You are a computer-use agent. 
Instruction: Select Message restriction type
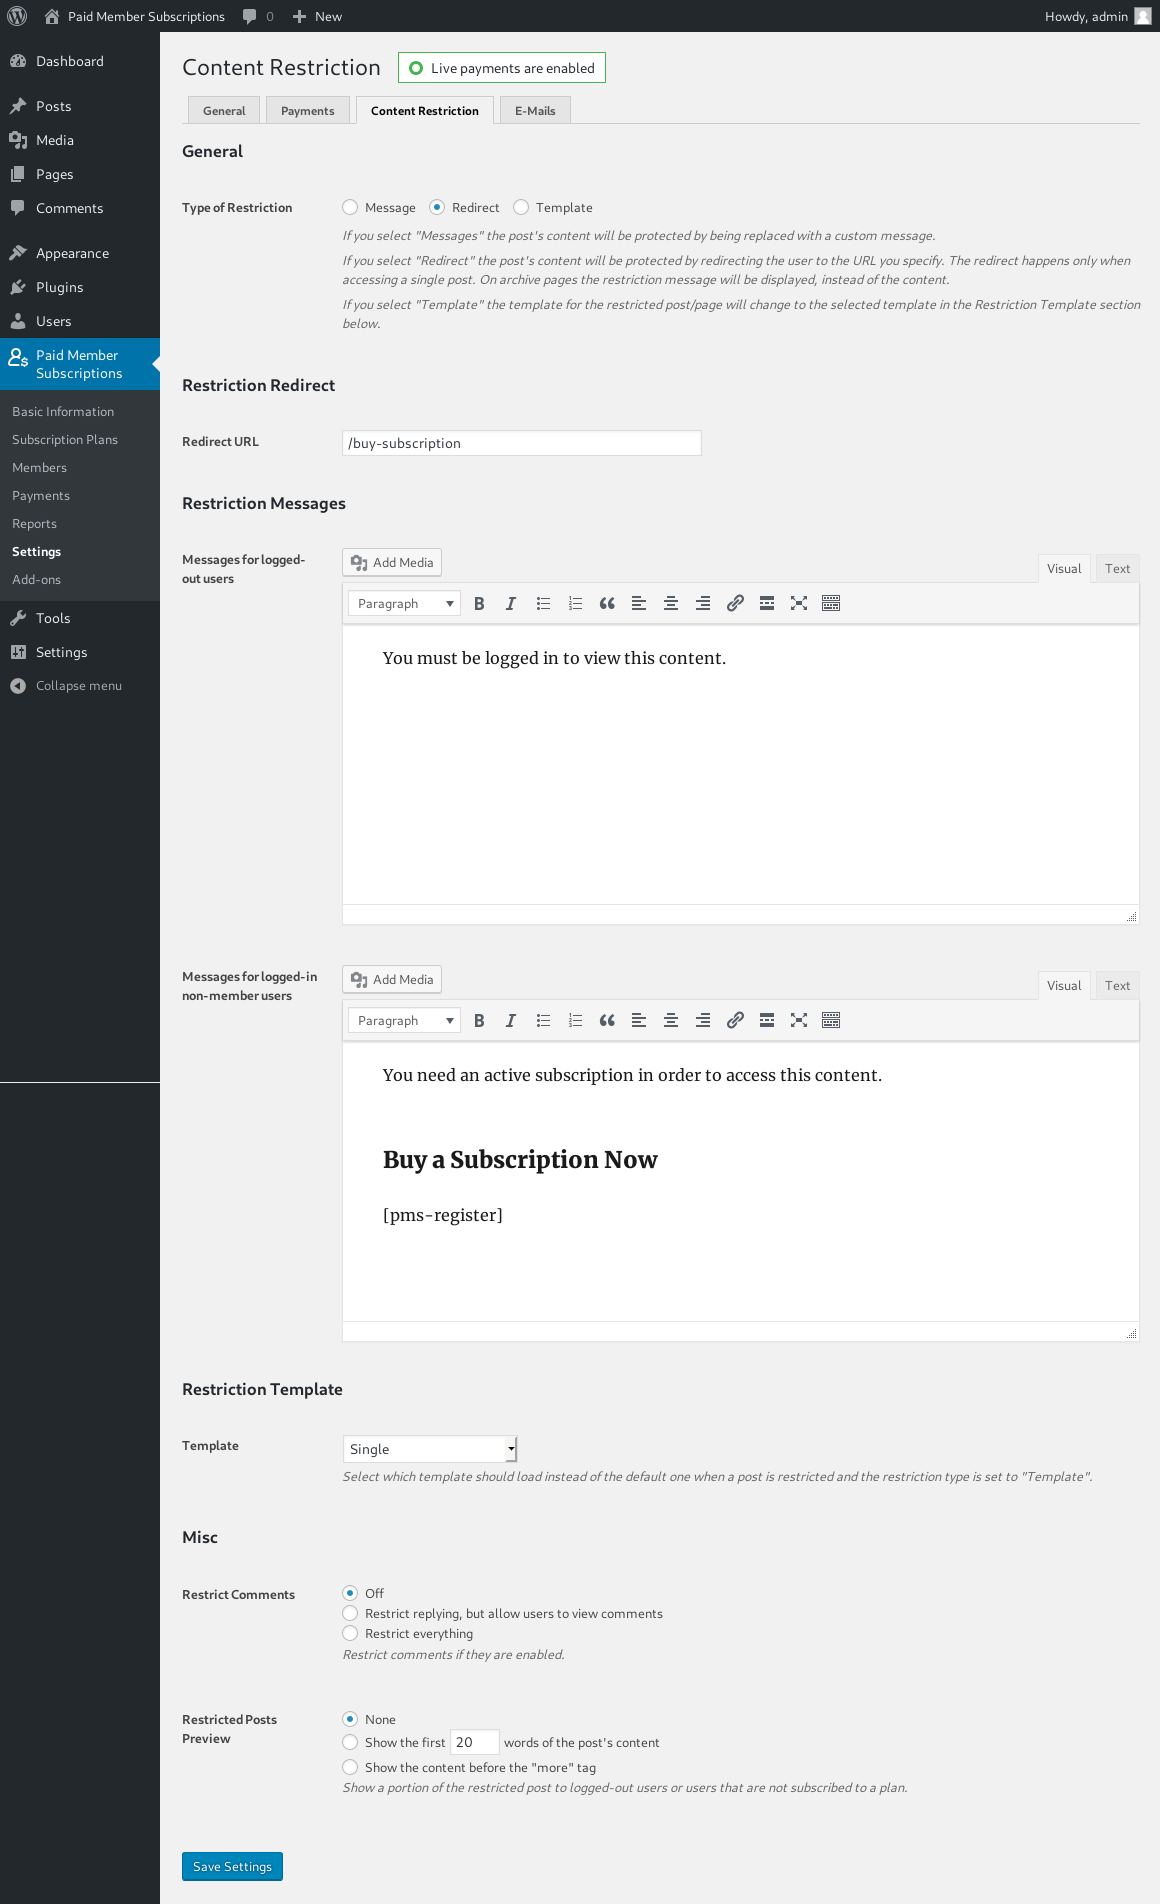pyautogui.click(x=350, y=207)
